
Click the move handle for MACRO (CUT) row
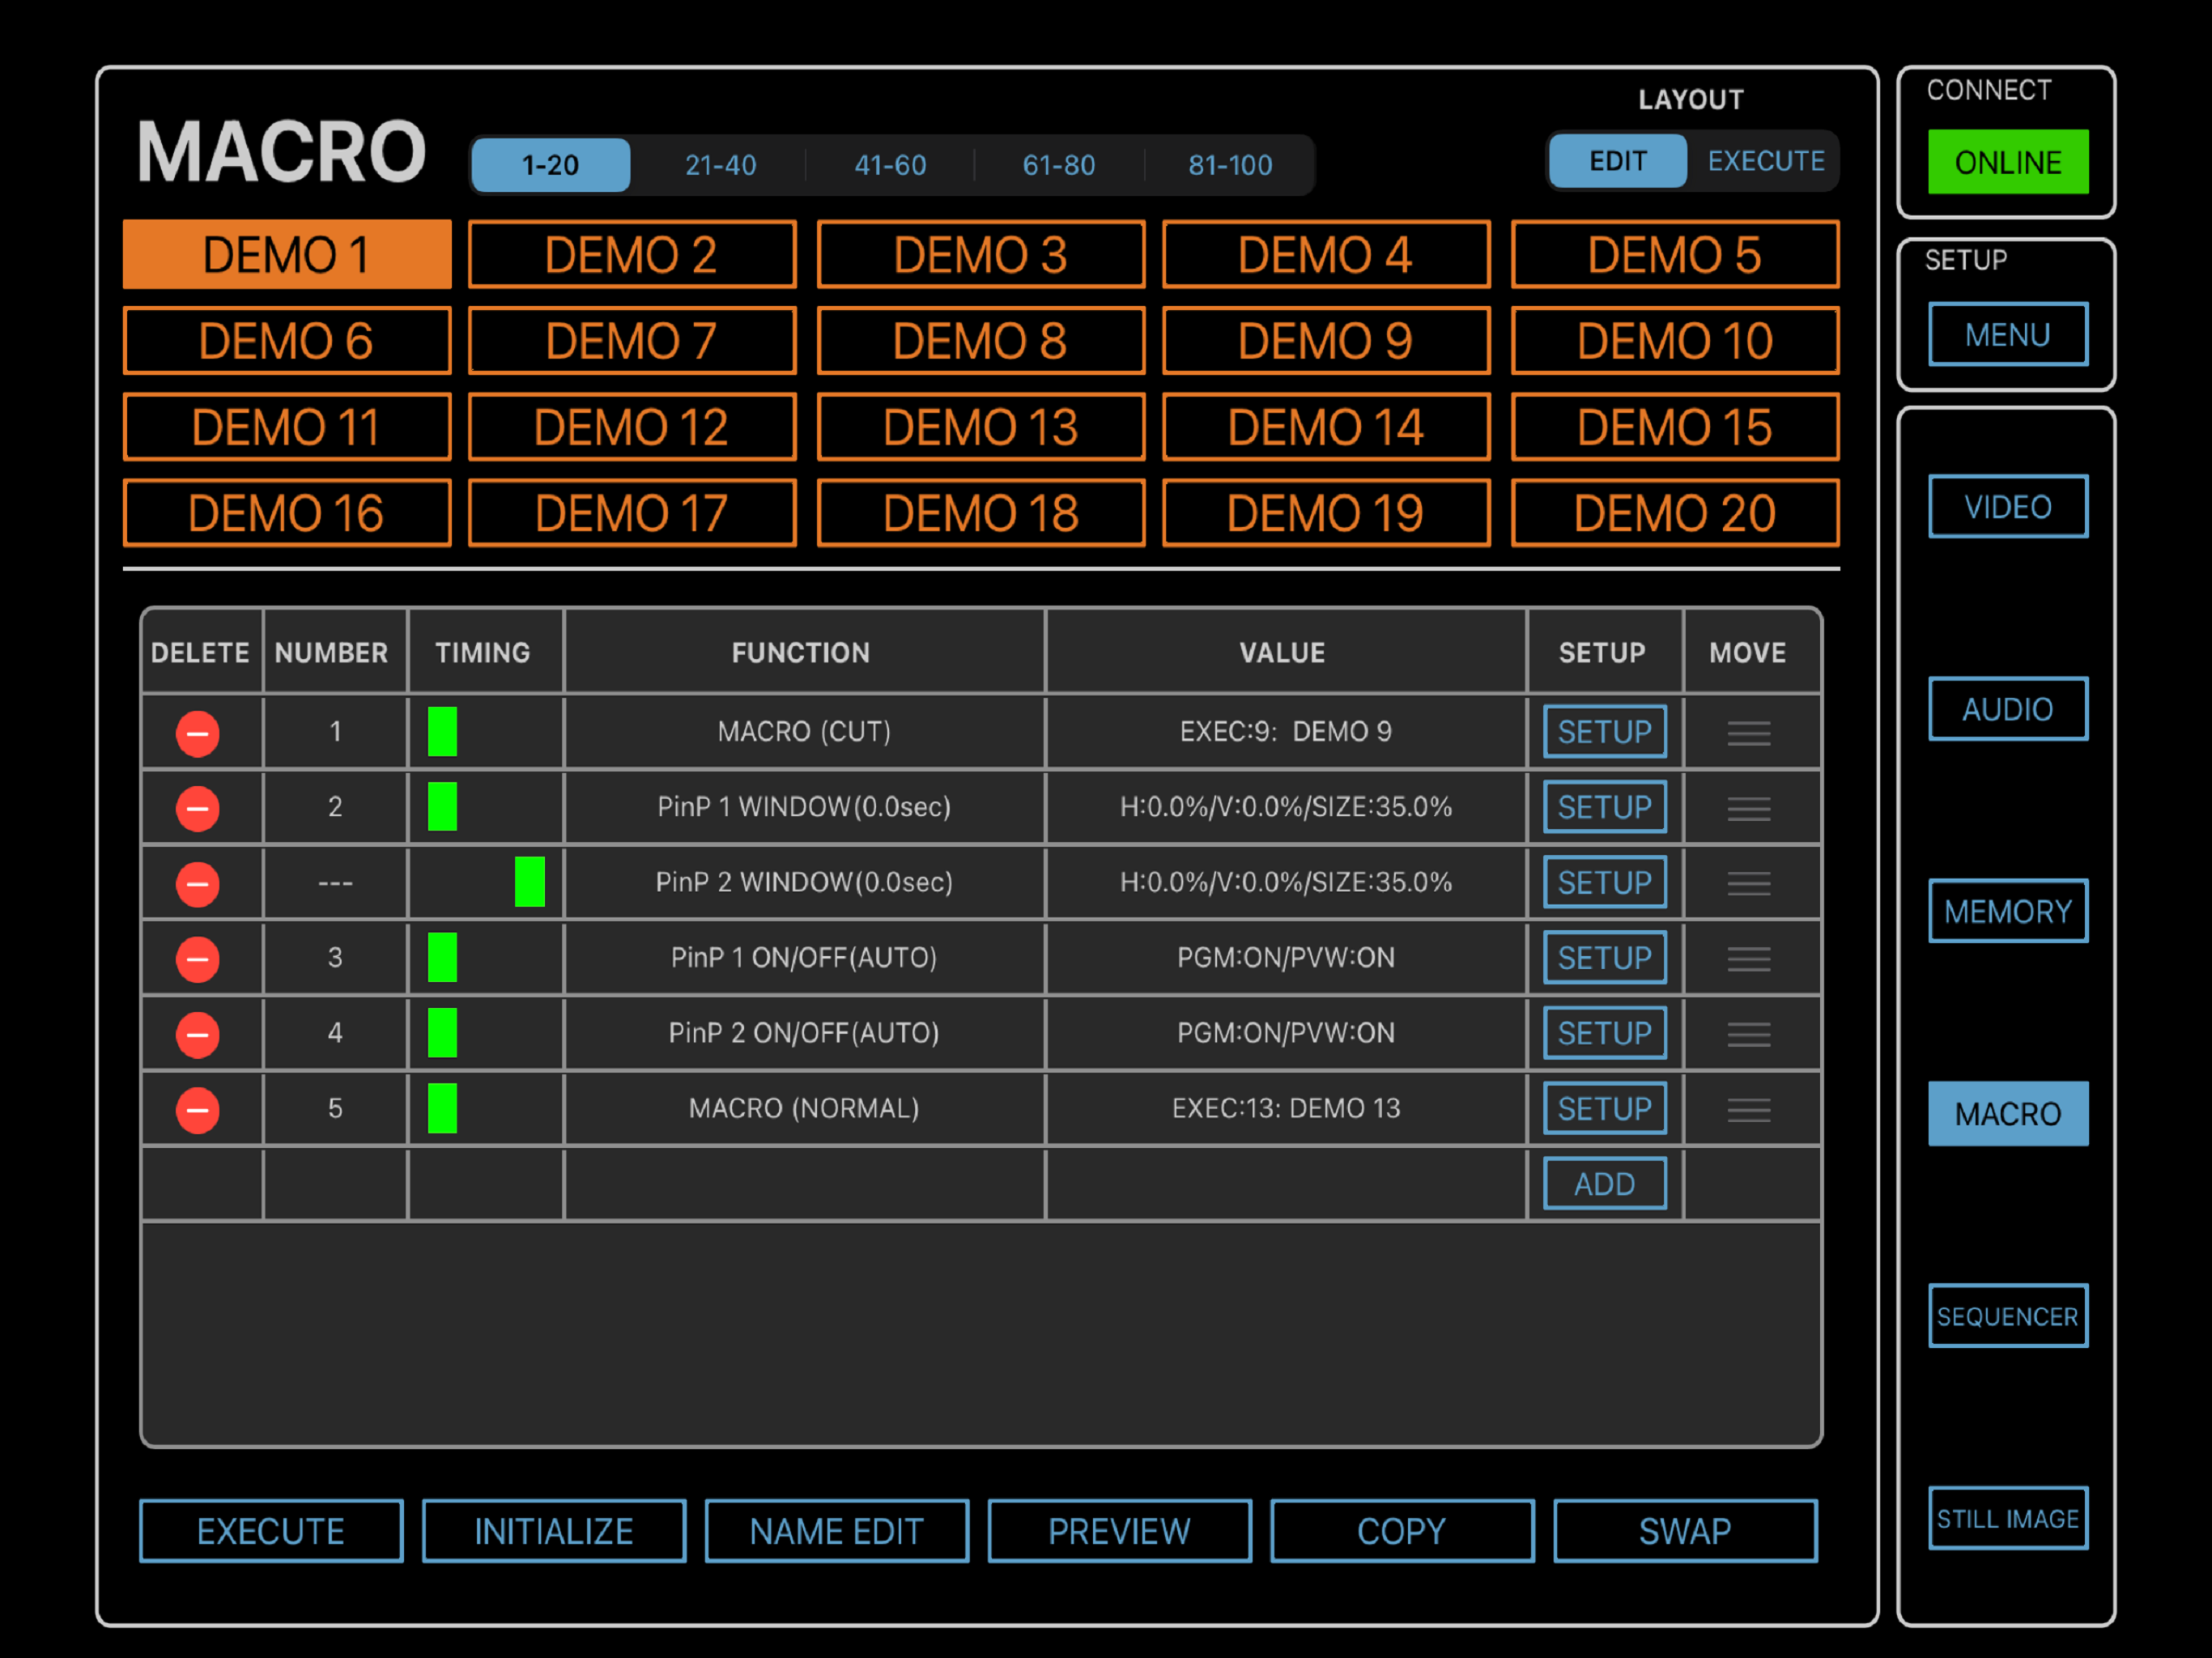1748,733
